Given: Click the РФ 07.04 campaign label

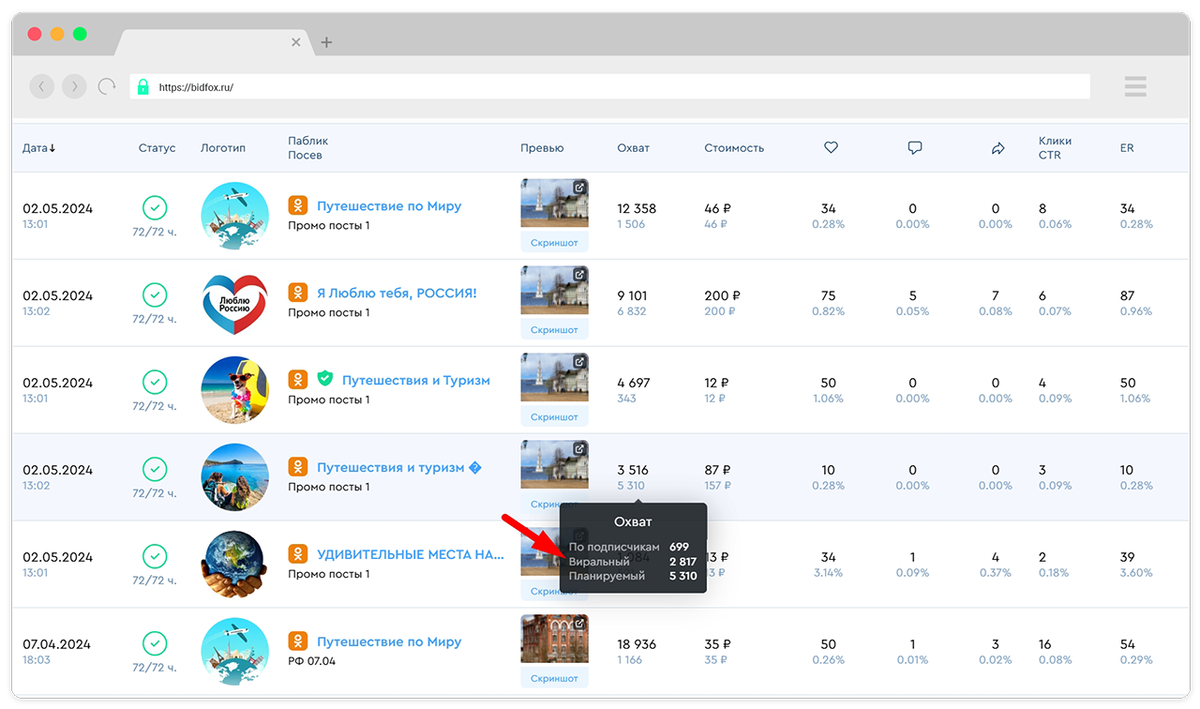Looking at the screenshot, I should click(312, 661).
